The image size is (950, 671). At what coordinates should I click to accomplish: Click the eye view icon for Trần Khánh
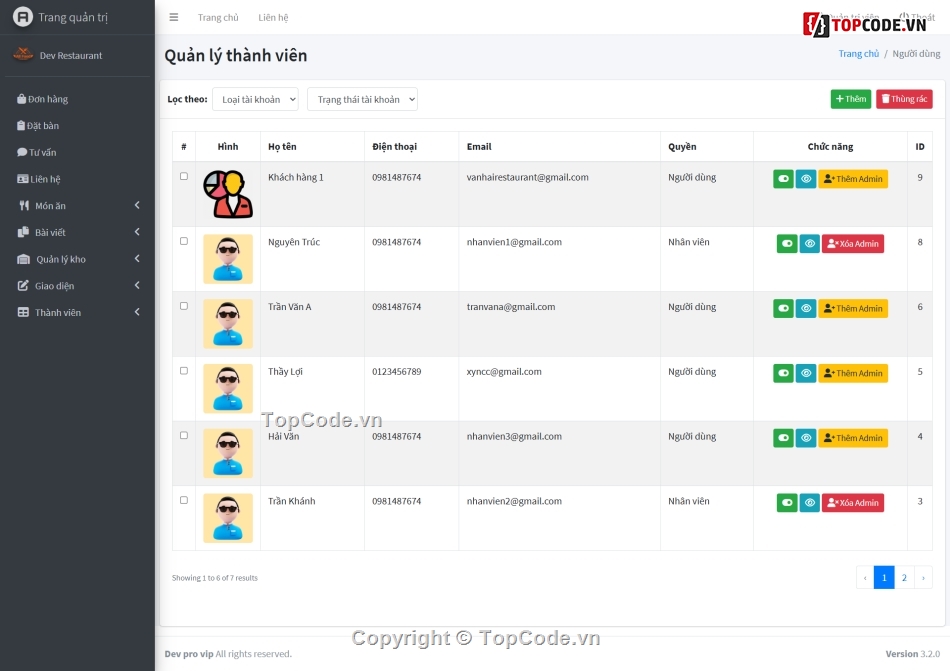(809, 503)
